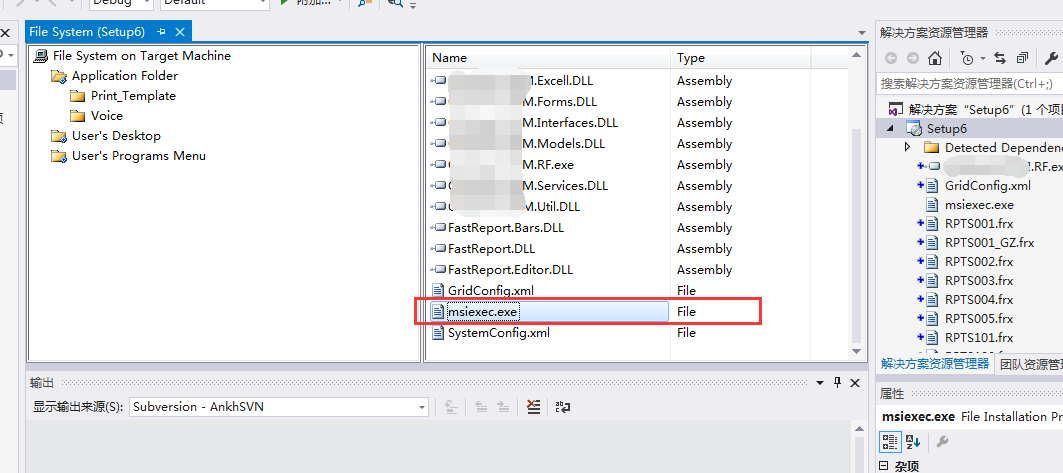Select FastReport.Editor.DLL in the file list
Image resolution: width=1063 pixels, height=473 pixels.
coord(510,270)
